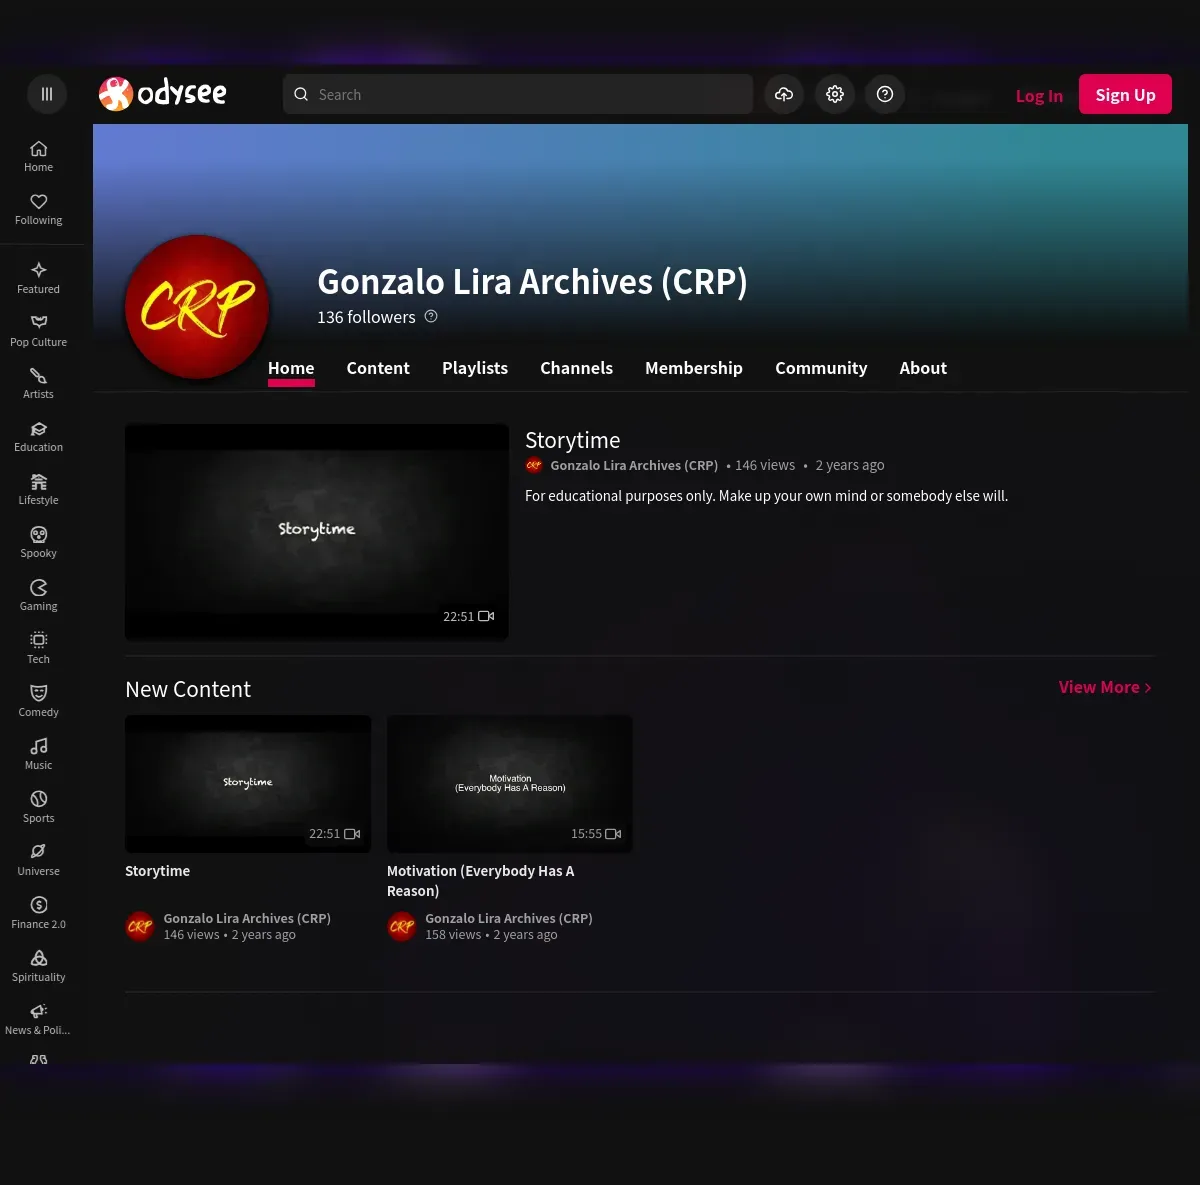The width and height of the screenshot is (1200, 1185).
Task: Click '136 followers' text
Action: [366, 317]
